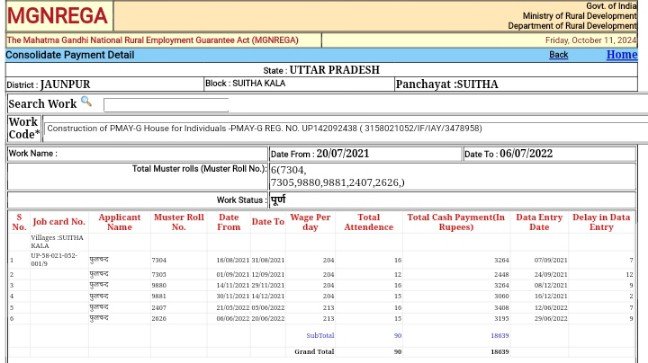The height and width of the screenshot is (363, 648).
Task: Select the Mahatma Gandhi Act full title
Action: [x=152, y=40]
